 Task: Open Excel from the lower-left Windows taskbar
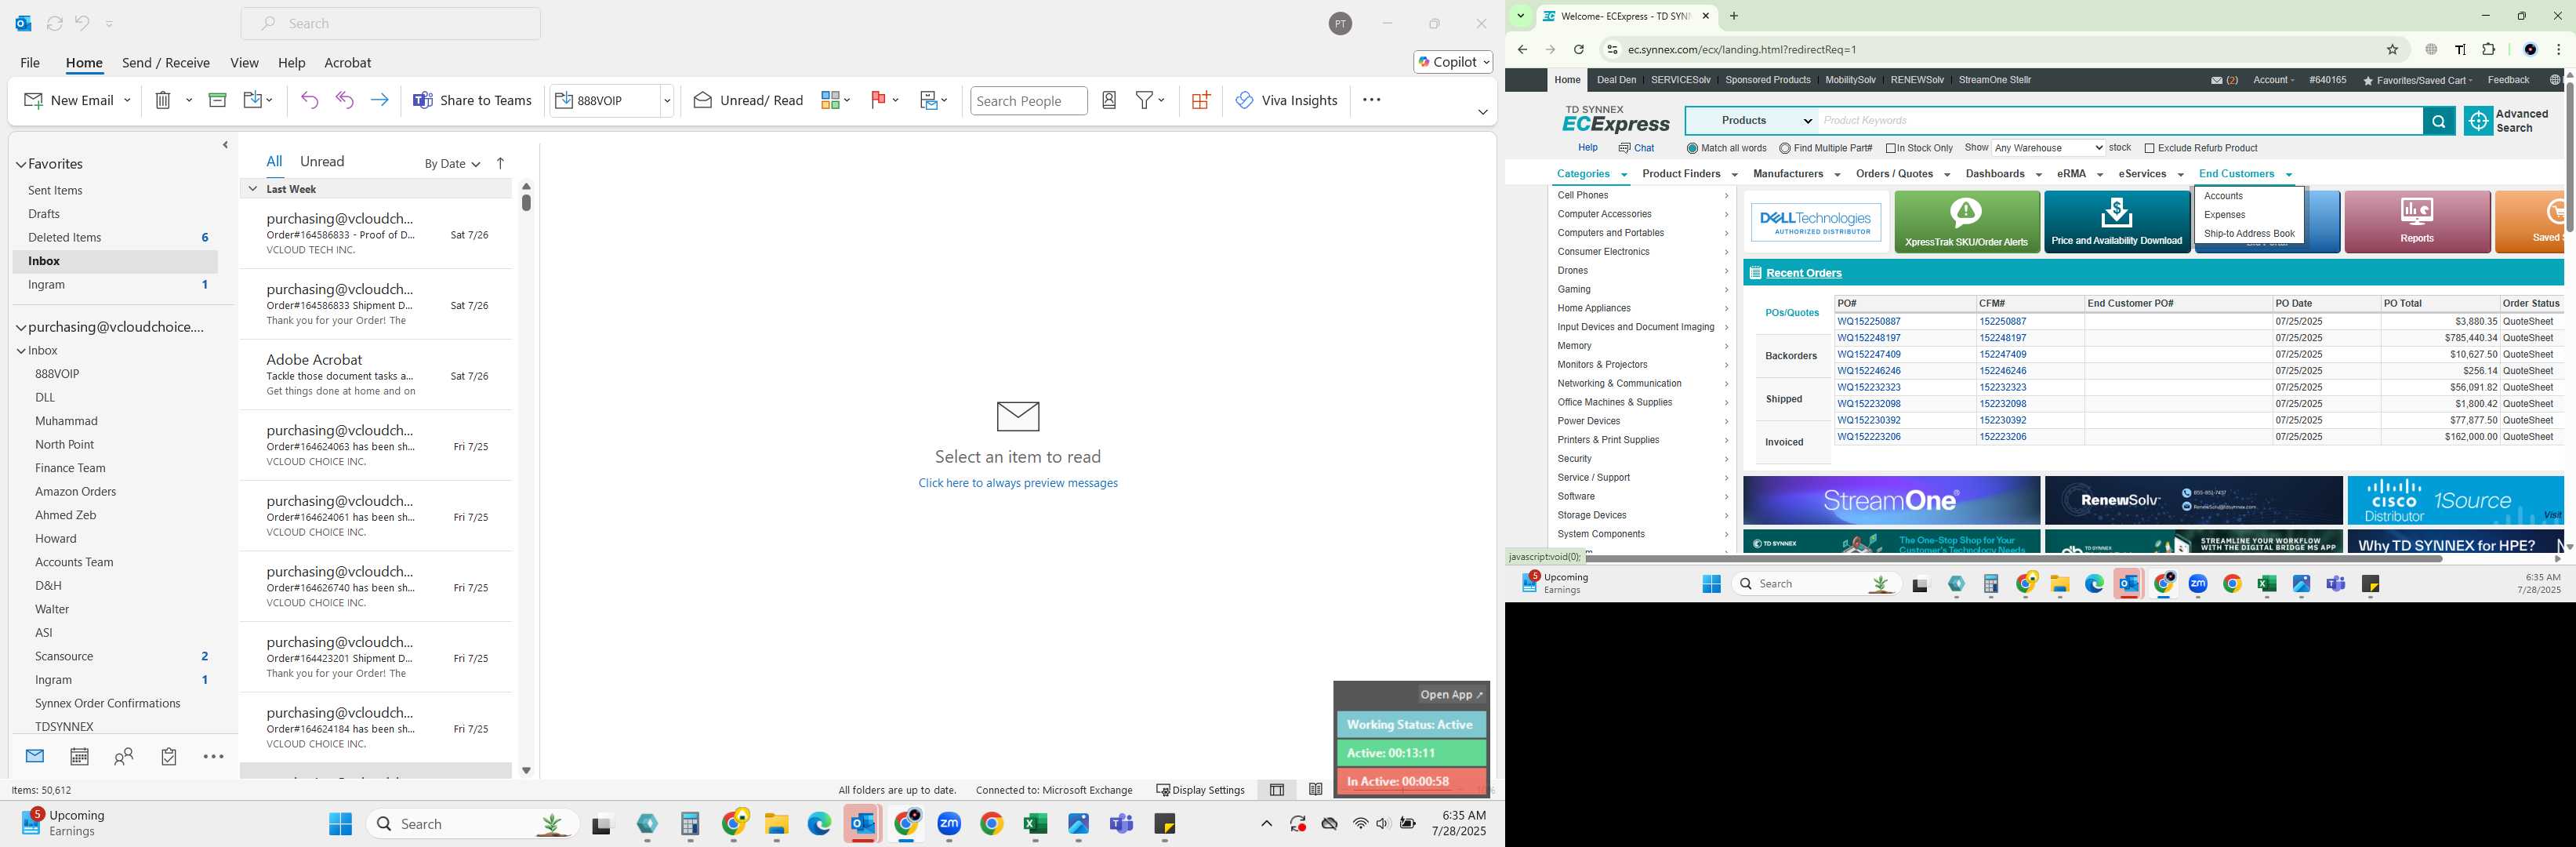point(1035,825)
